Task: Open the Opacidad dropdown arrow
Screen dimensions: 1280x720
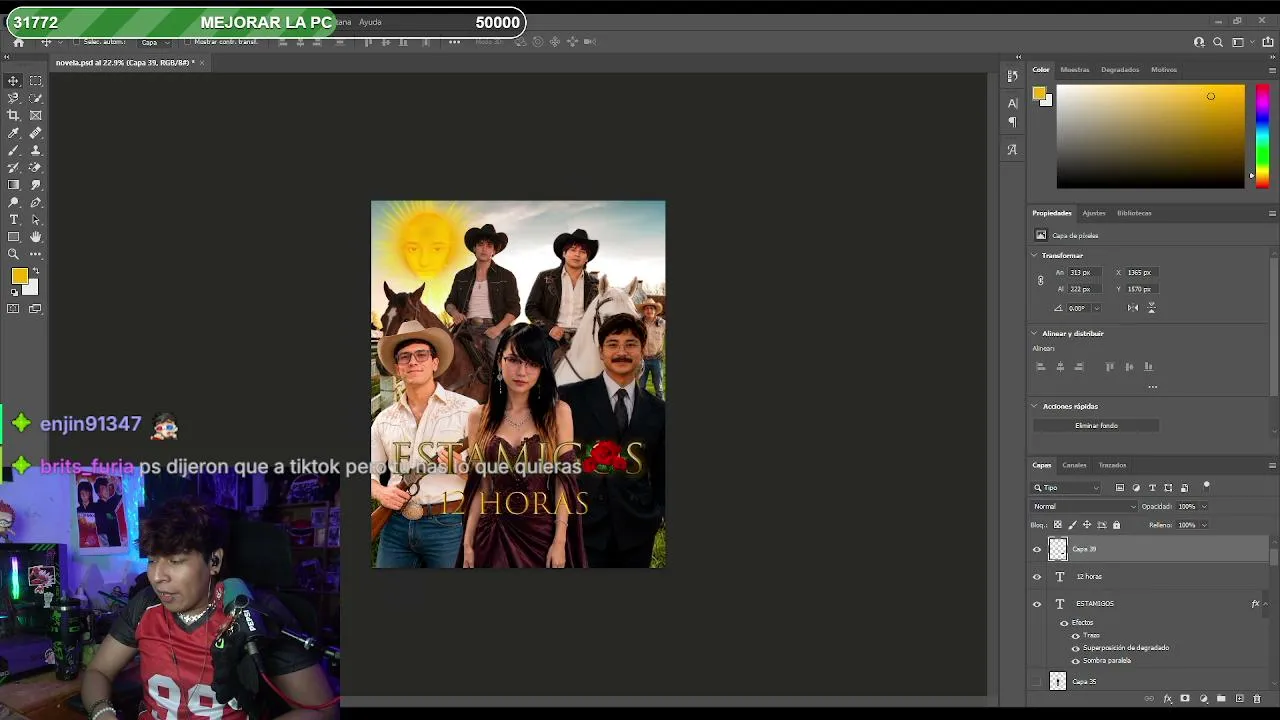Action: coord(1203,507)
